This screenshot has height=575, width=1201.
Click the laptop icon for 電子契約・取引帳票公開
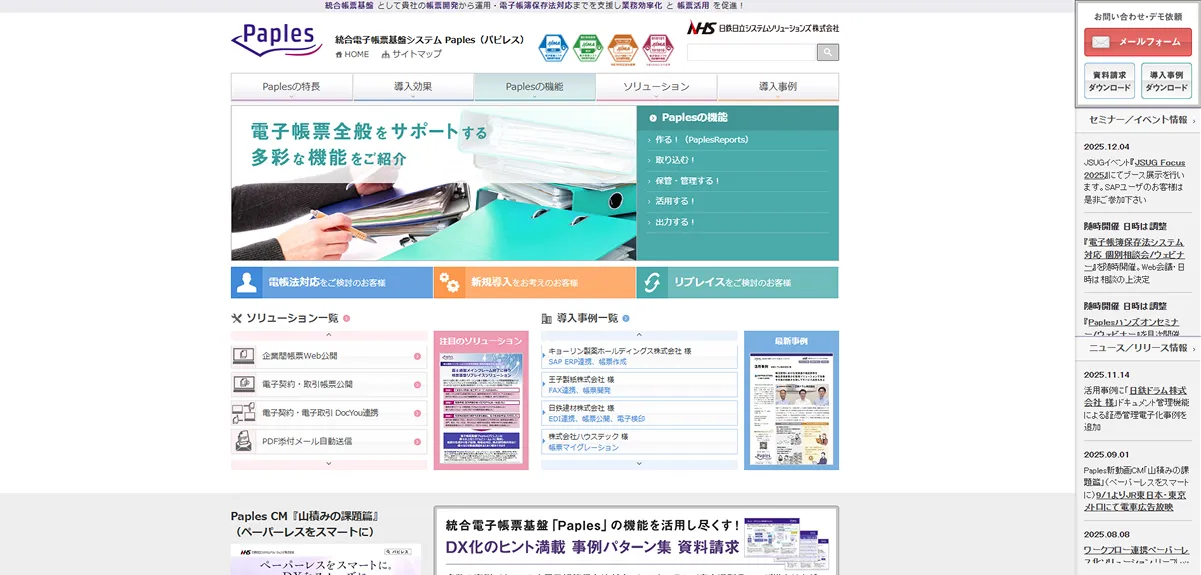(x=243, y=384)
